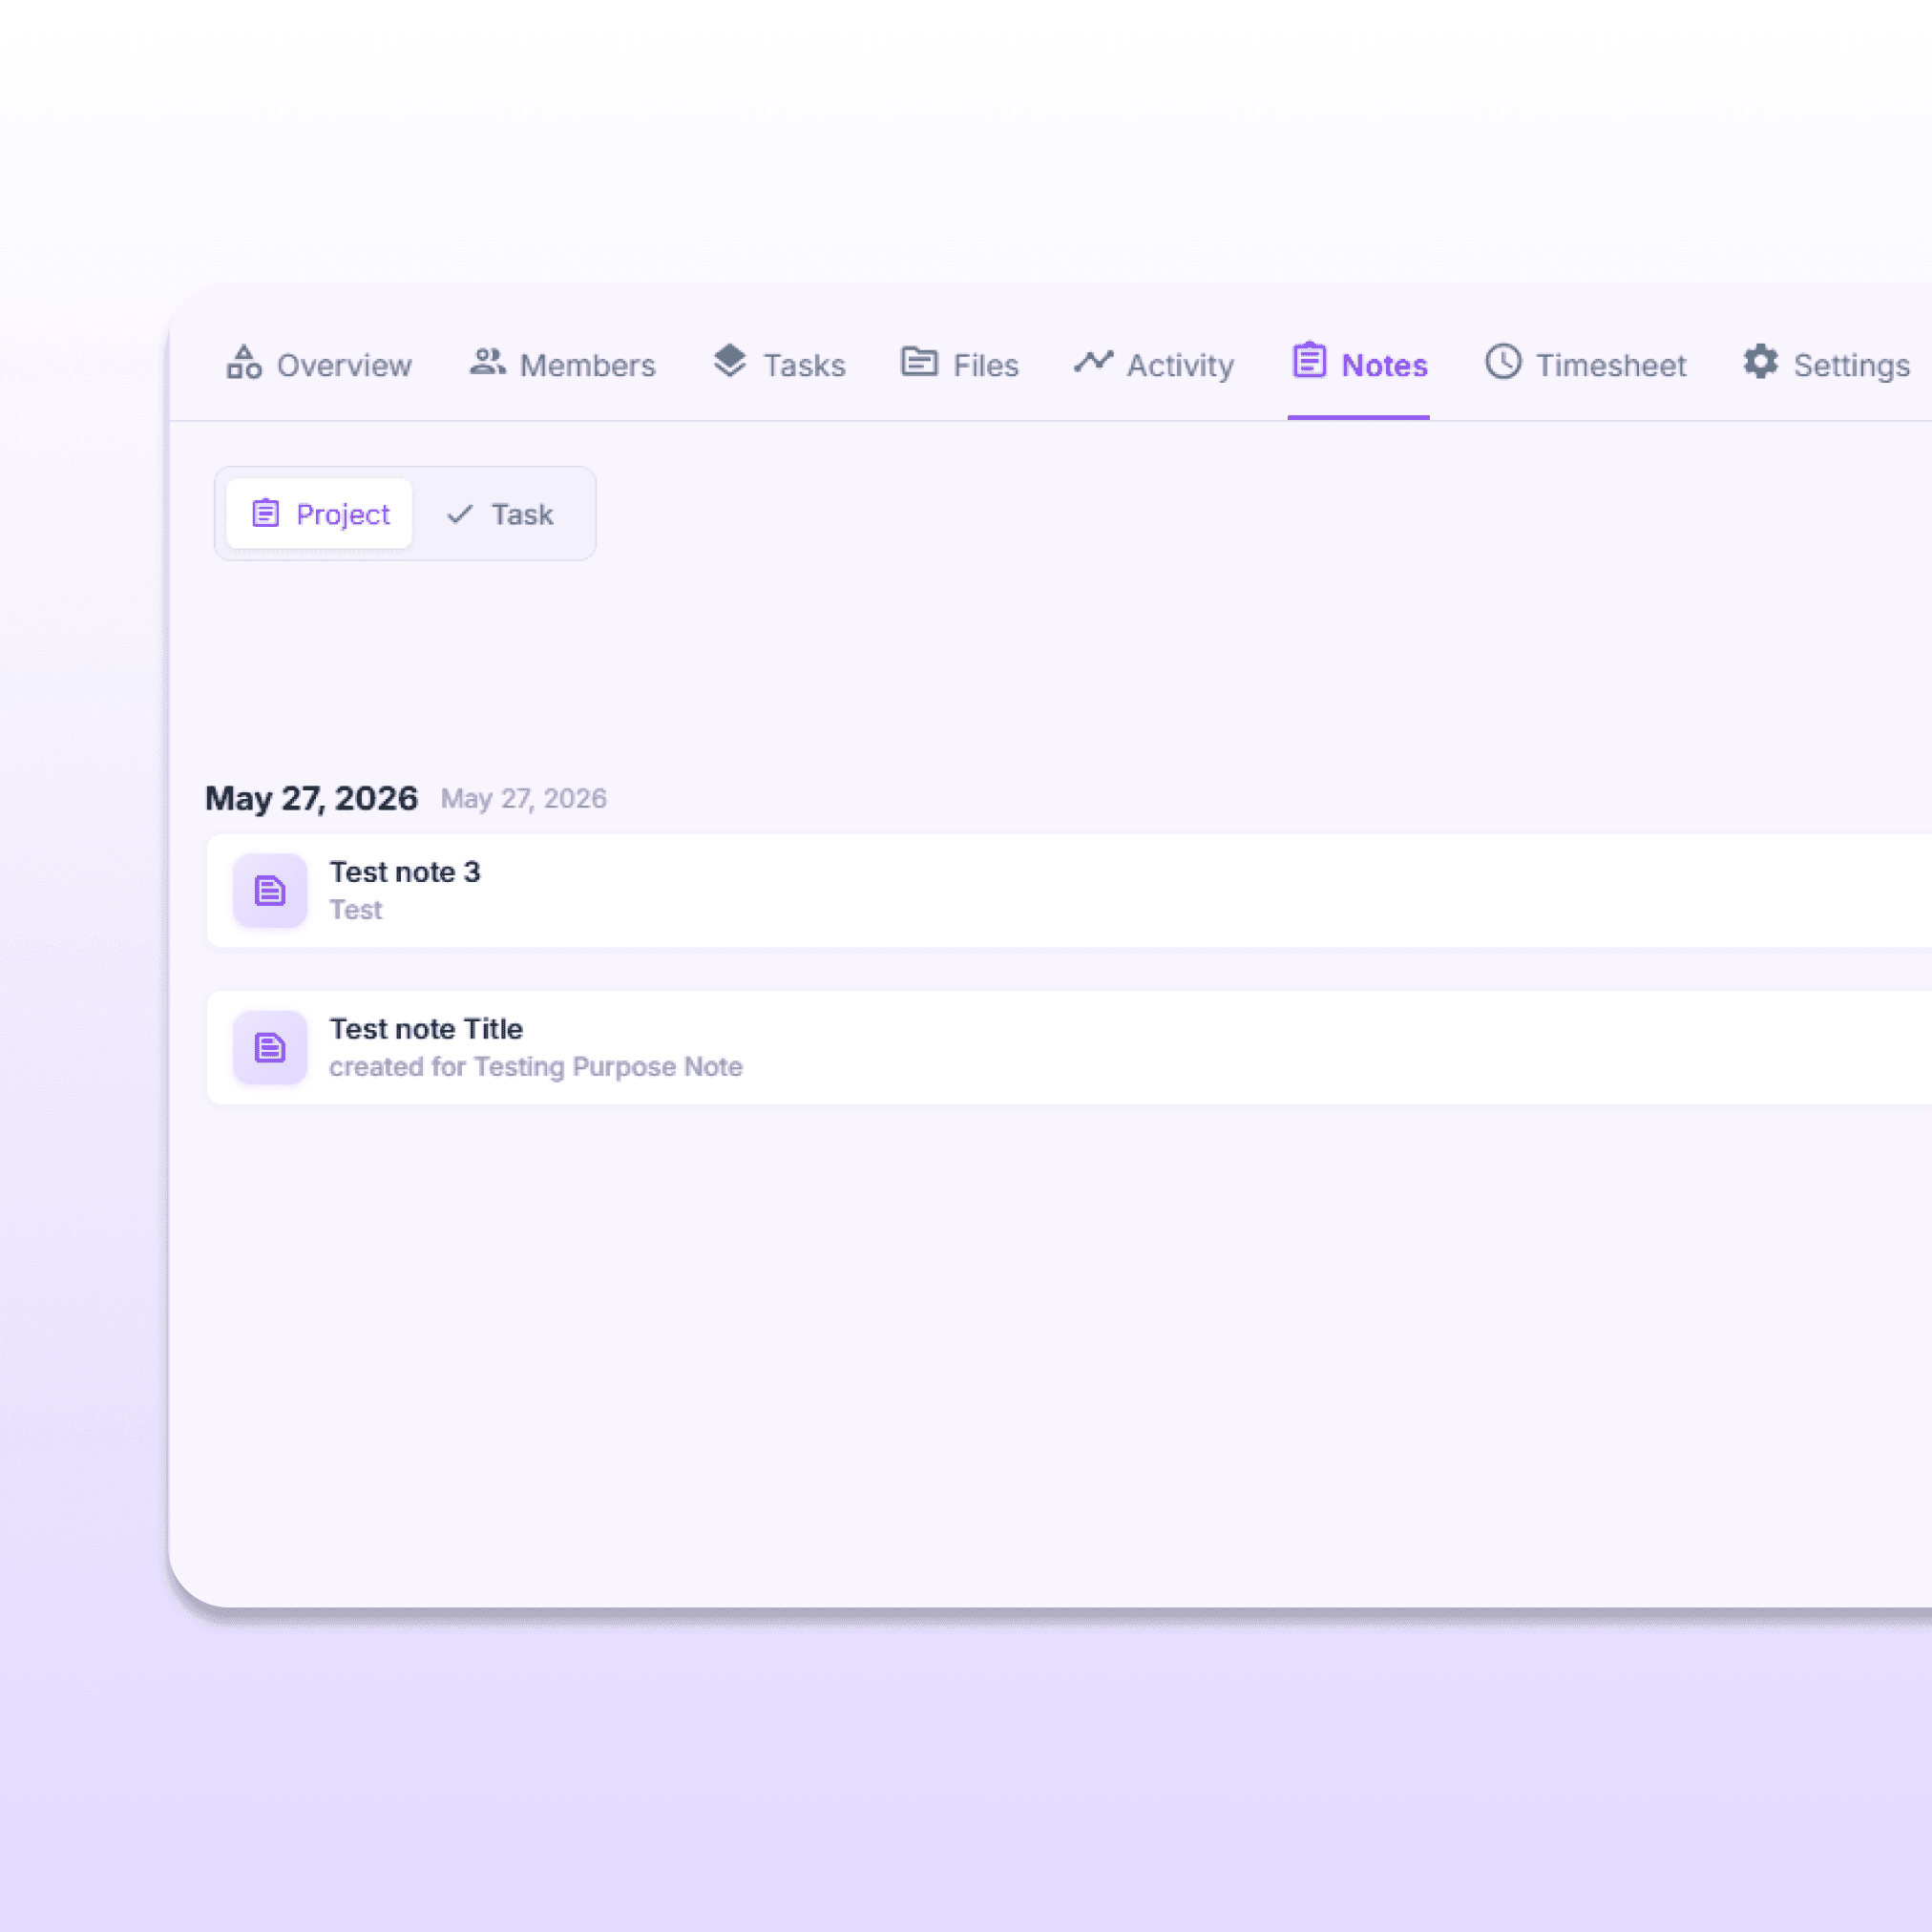Click the document icon beside Test note Title
Image resolution: width=1932 pixels, height=1932 pixels.
(270, 1047)
